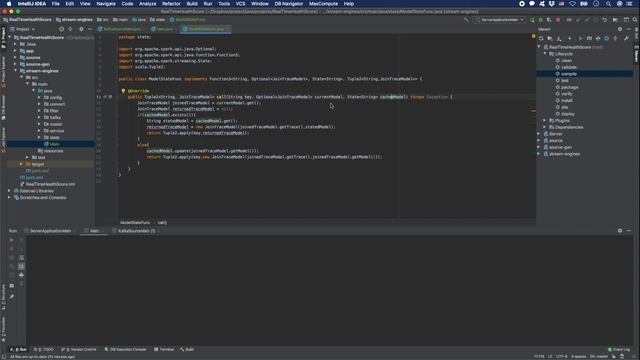Open the Build tool window button
The image size is (640, 360).
(187, 349)
